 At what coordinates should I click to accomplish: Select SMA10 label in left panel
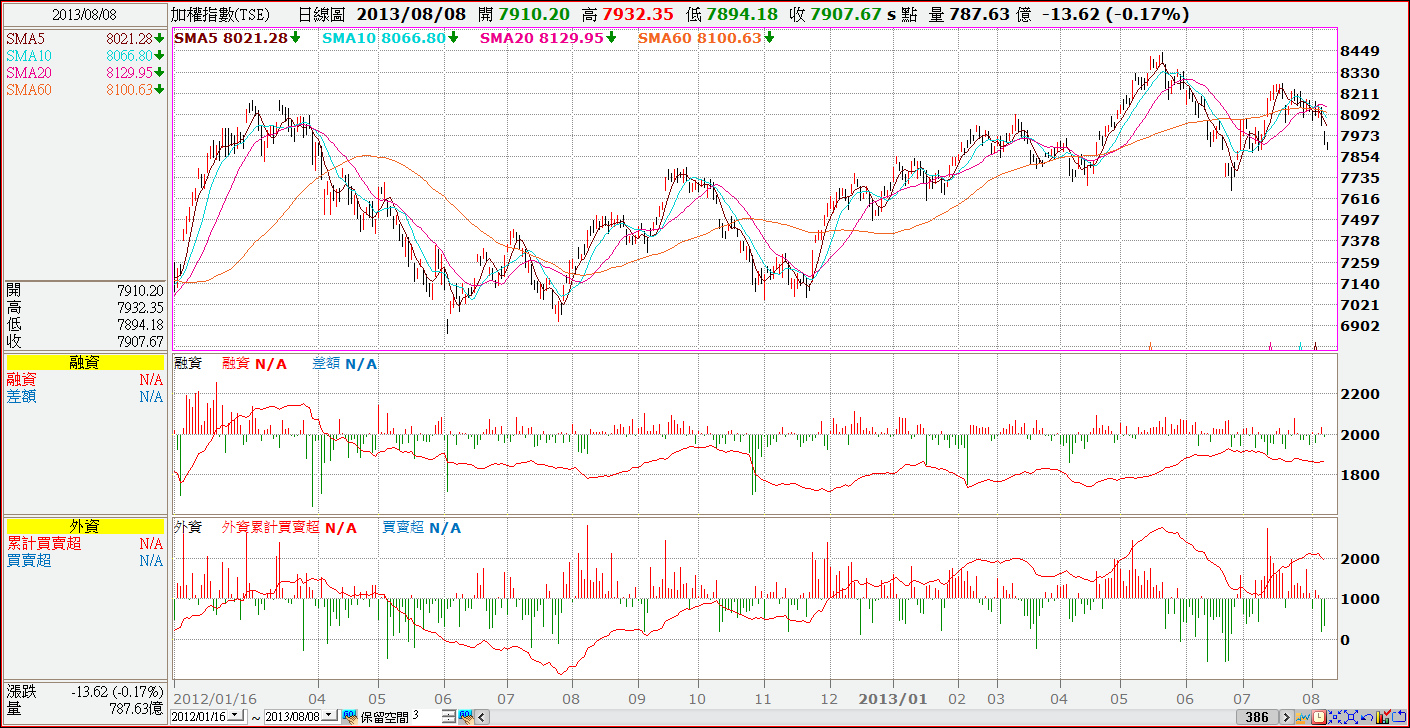pyautogui.click(x=27, y=56)
